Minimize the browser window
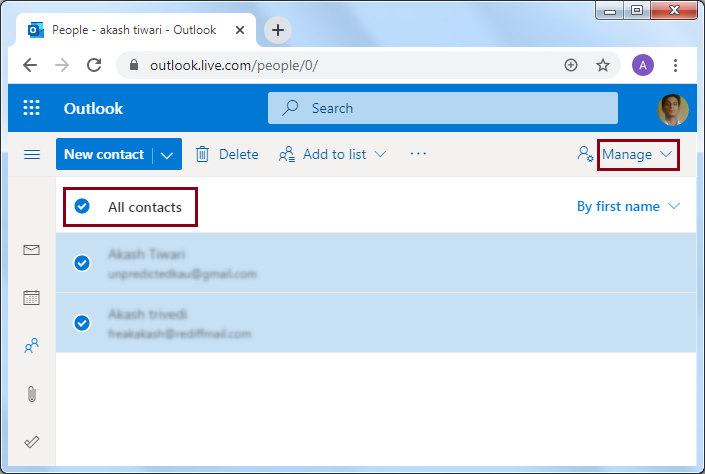The image size is (705, 474). pos(610,10)
